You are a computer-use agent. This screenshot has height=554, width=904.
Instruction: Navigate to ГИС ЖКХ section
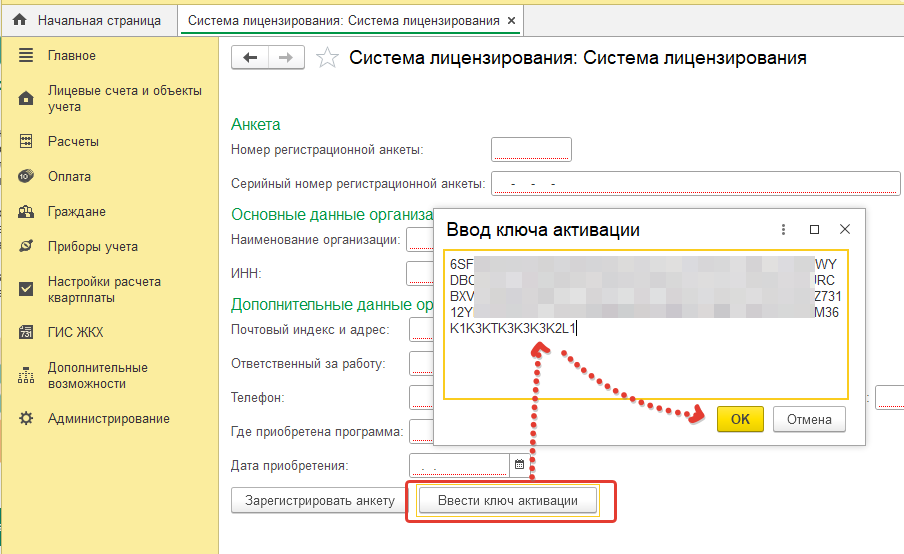tap(75, 333)
